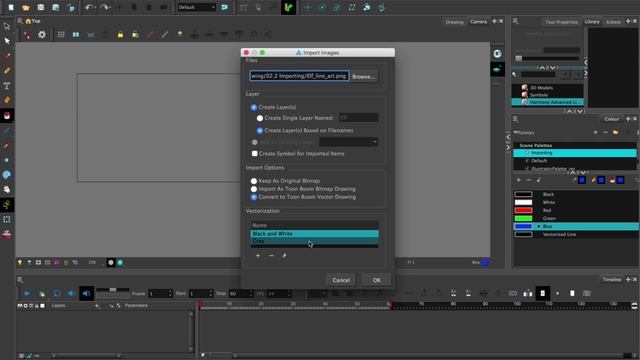Open the Add to Existing Layer dropdown

348,142
